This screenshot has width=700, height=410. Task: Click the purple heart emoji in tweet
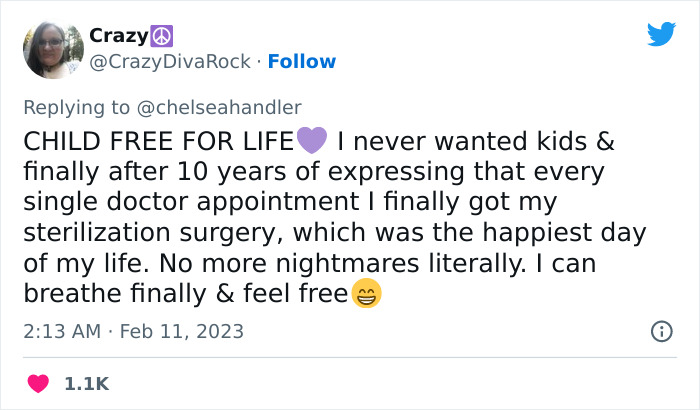(312, 139)
